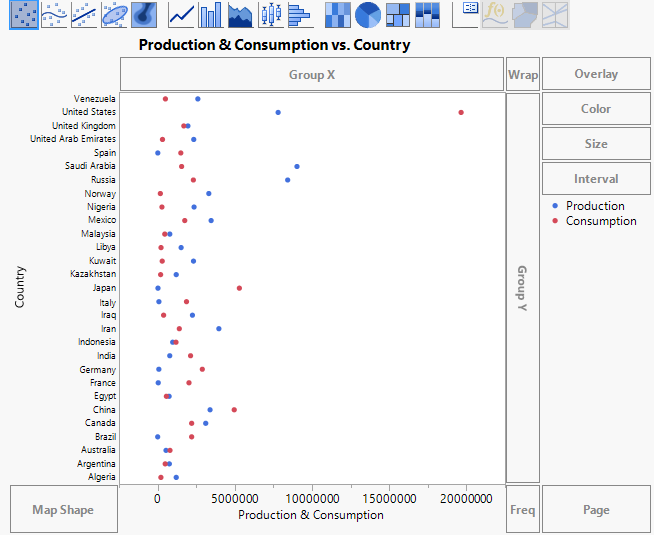
Task: Select the Bar chart element
Action: tap(211, 14)
